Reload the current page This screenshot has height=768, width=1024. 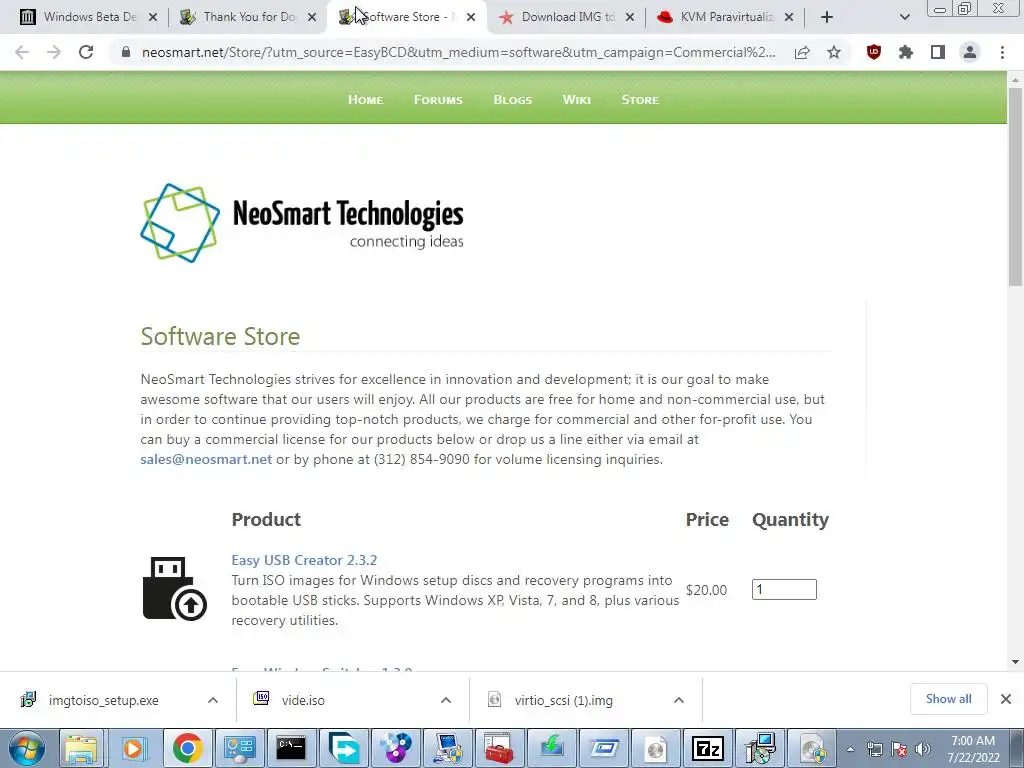coord(86,52)
